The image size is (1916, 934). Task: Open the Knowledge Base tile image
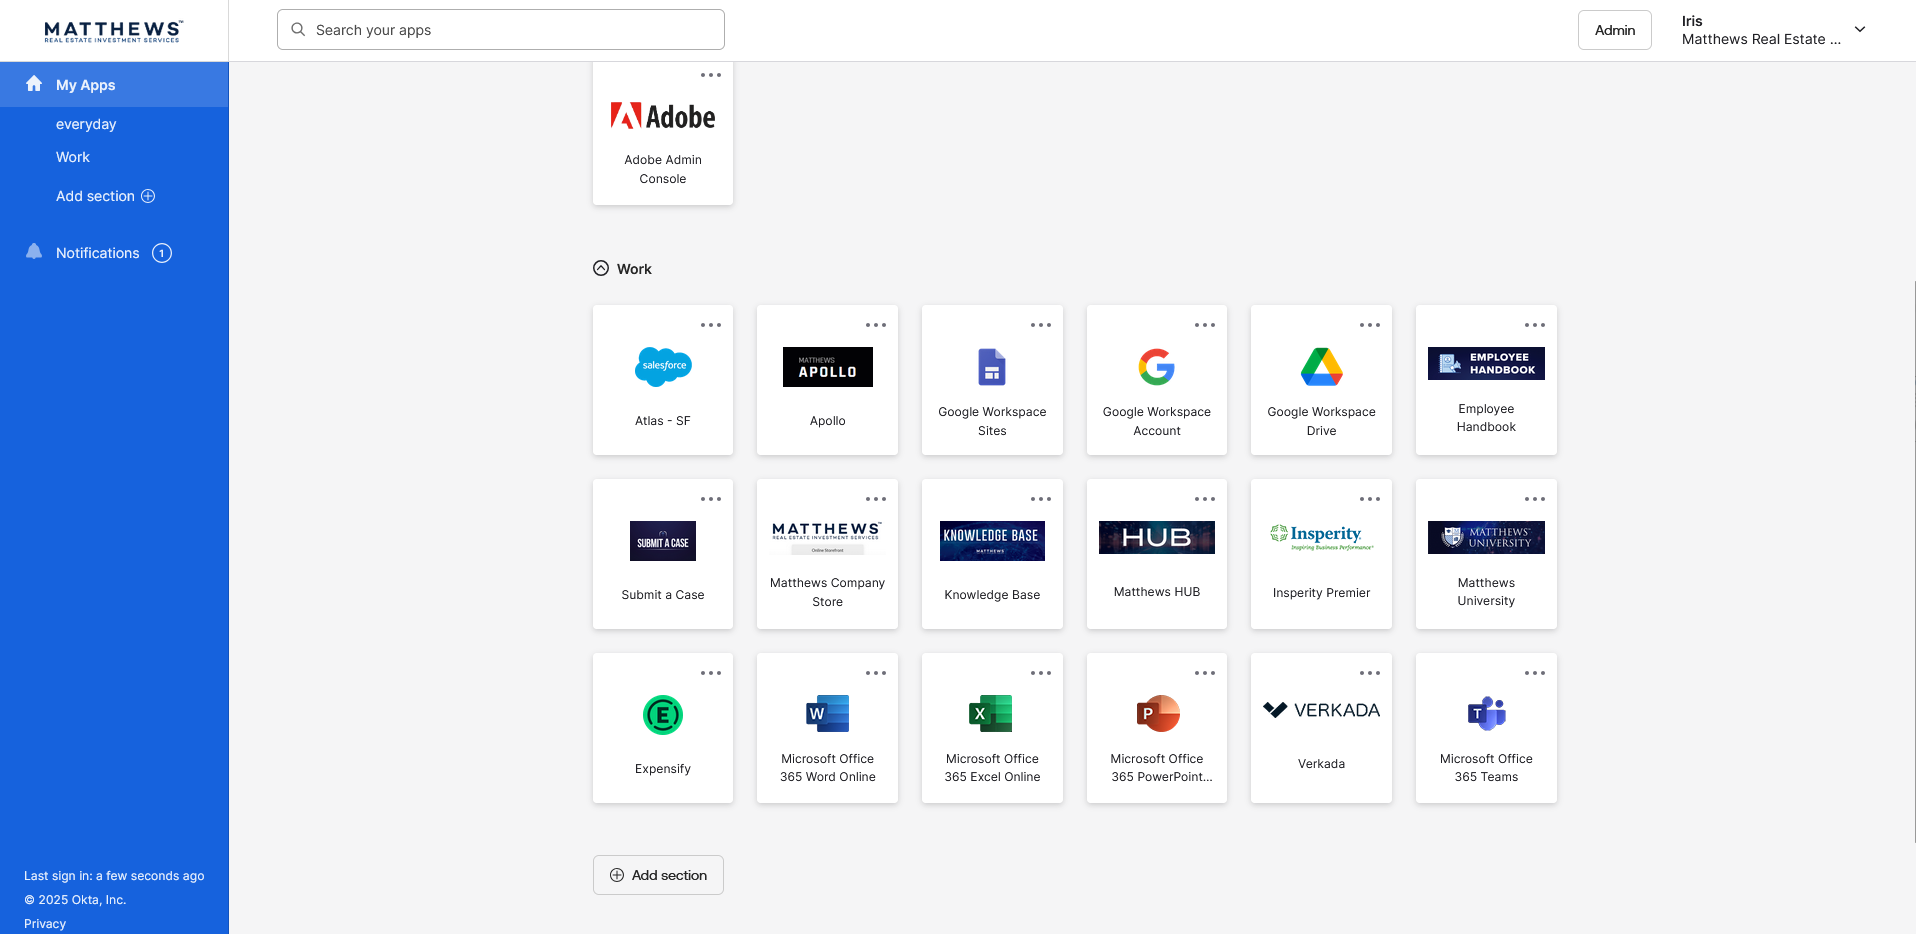(x=992, y=541)
